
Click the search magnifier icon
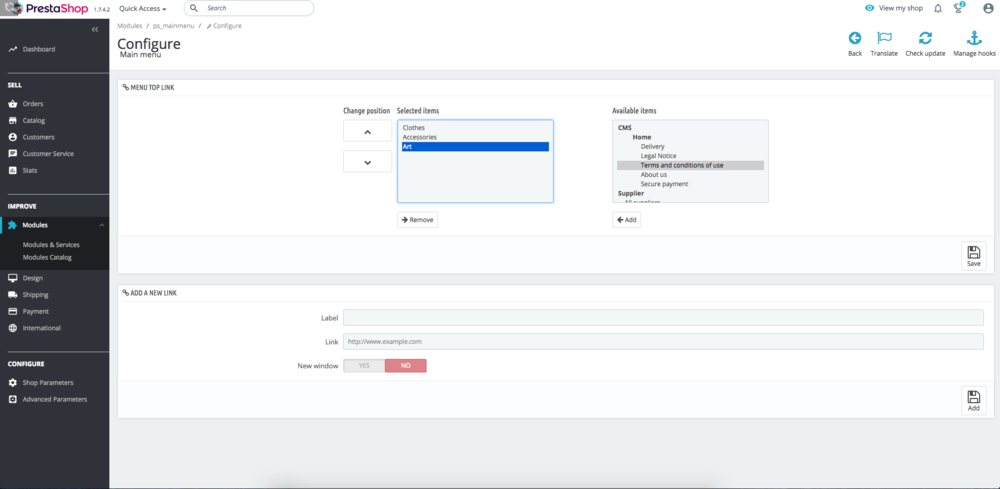194,8
